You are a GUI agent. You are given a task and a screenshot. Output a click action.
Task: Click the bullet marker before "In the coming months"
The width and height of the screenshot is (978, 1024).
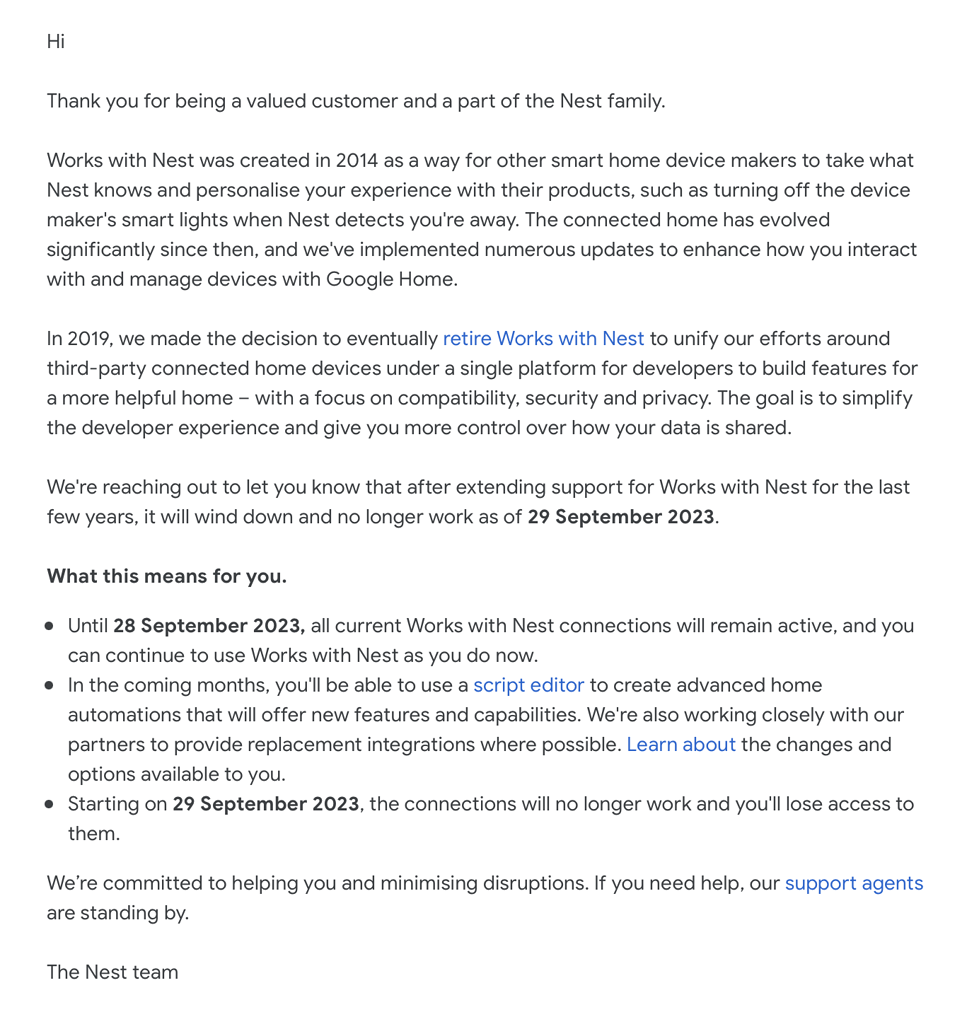point(49,685)
